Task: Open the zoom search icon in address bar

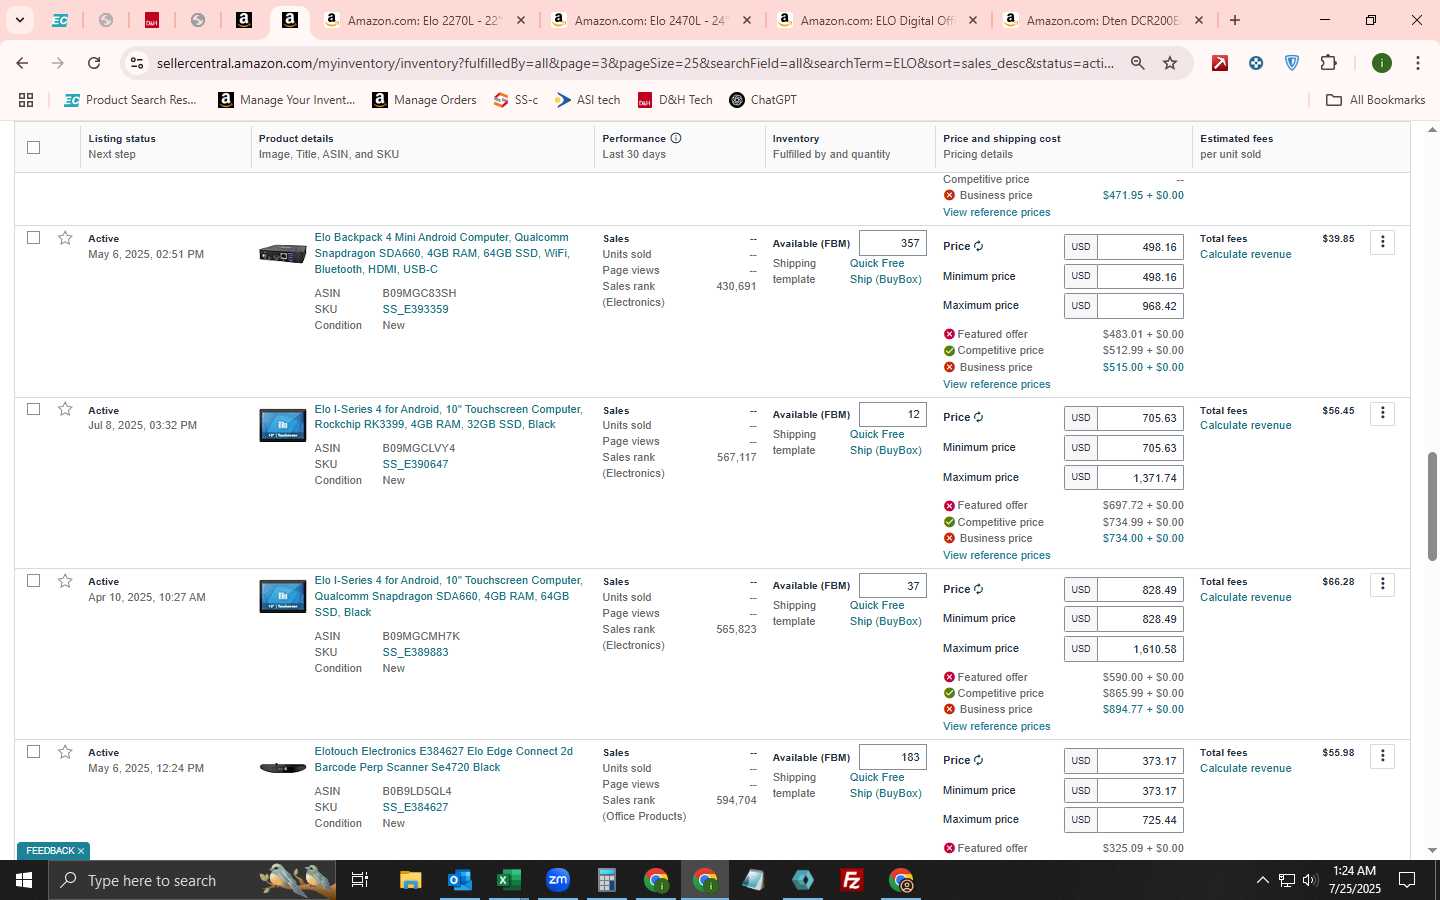Action: [1138, 63]
